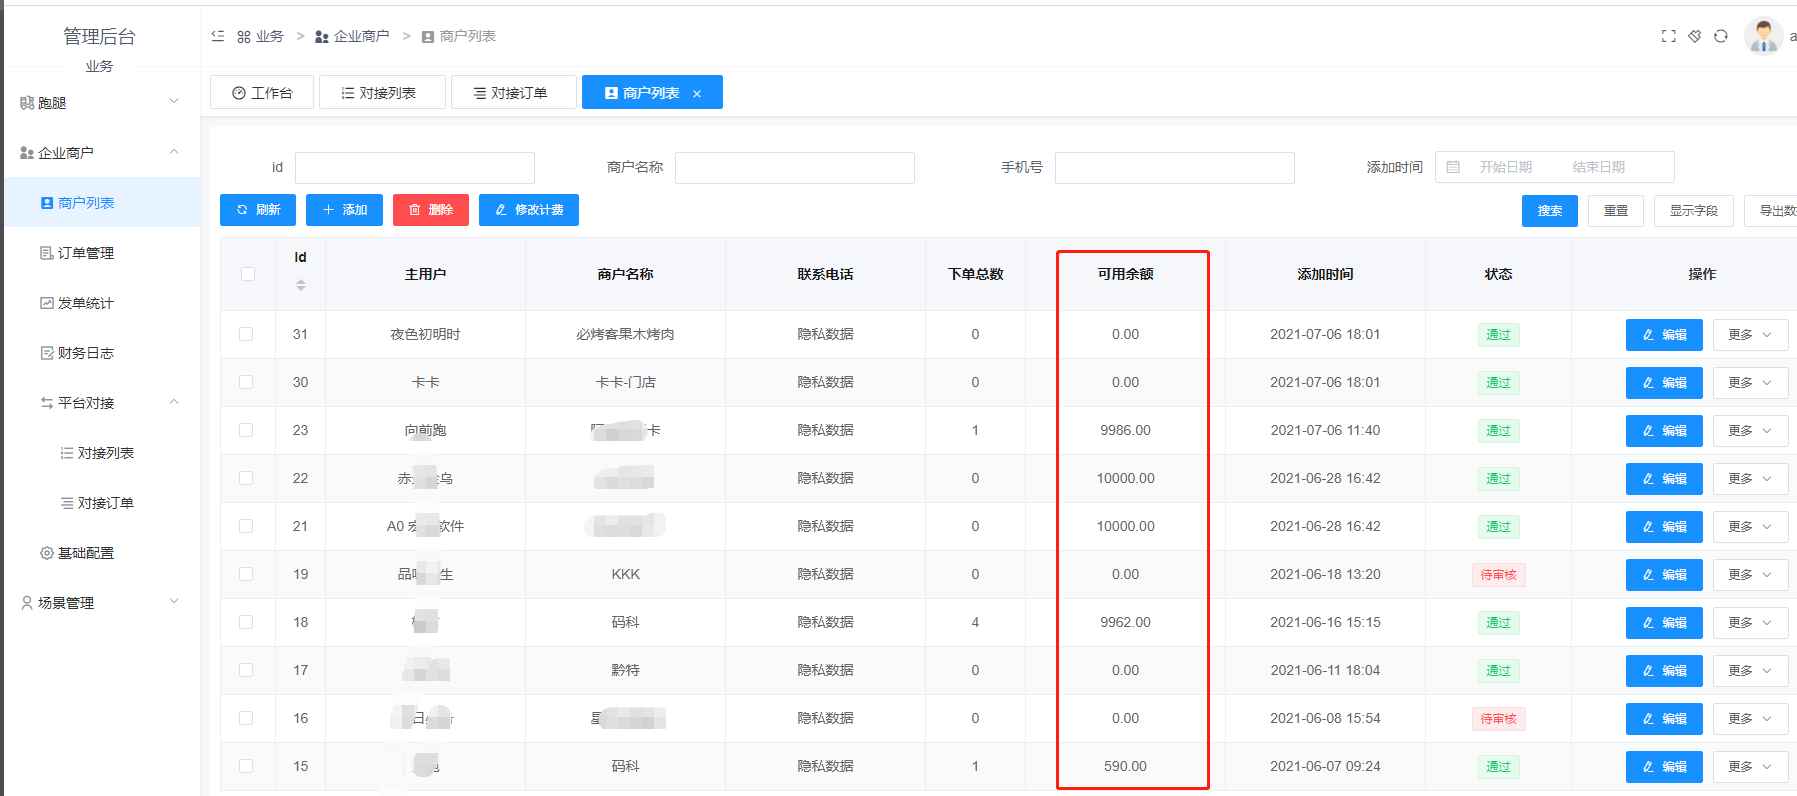Edit the merchant 卡卡-门店 with 编辑
Image resolution: width=1797 pixels, height=796 pixels.
(1664, 383)
